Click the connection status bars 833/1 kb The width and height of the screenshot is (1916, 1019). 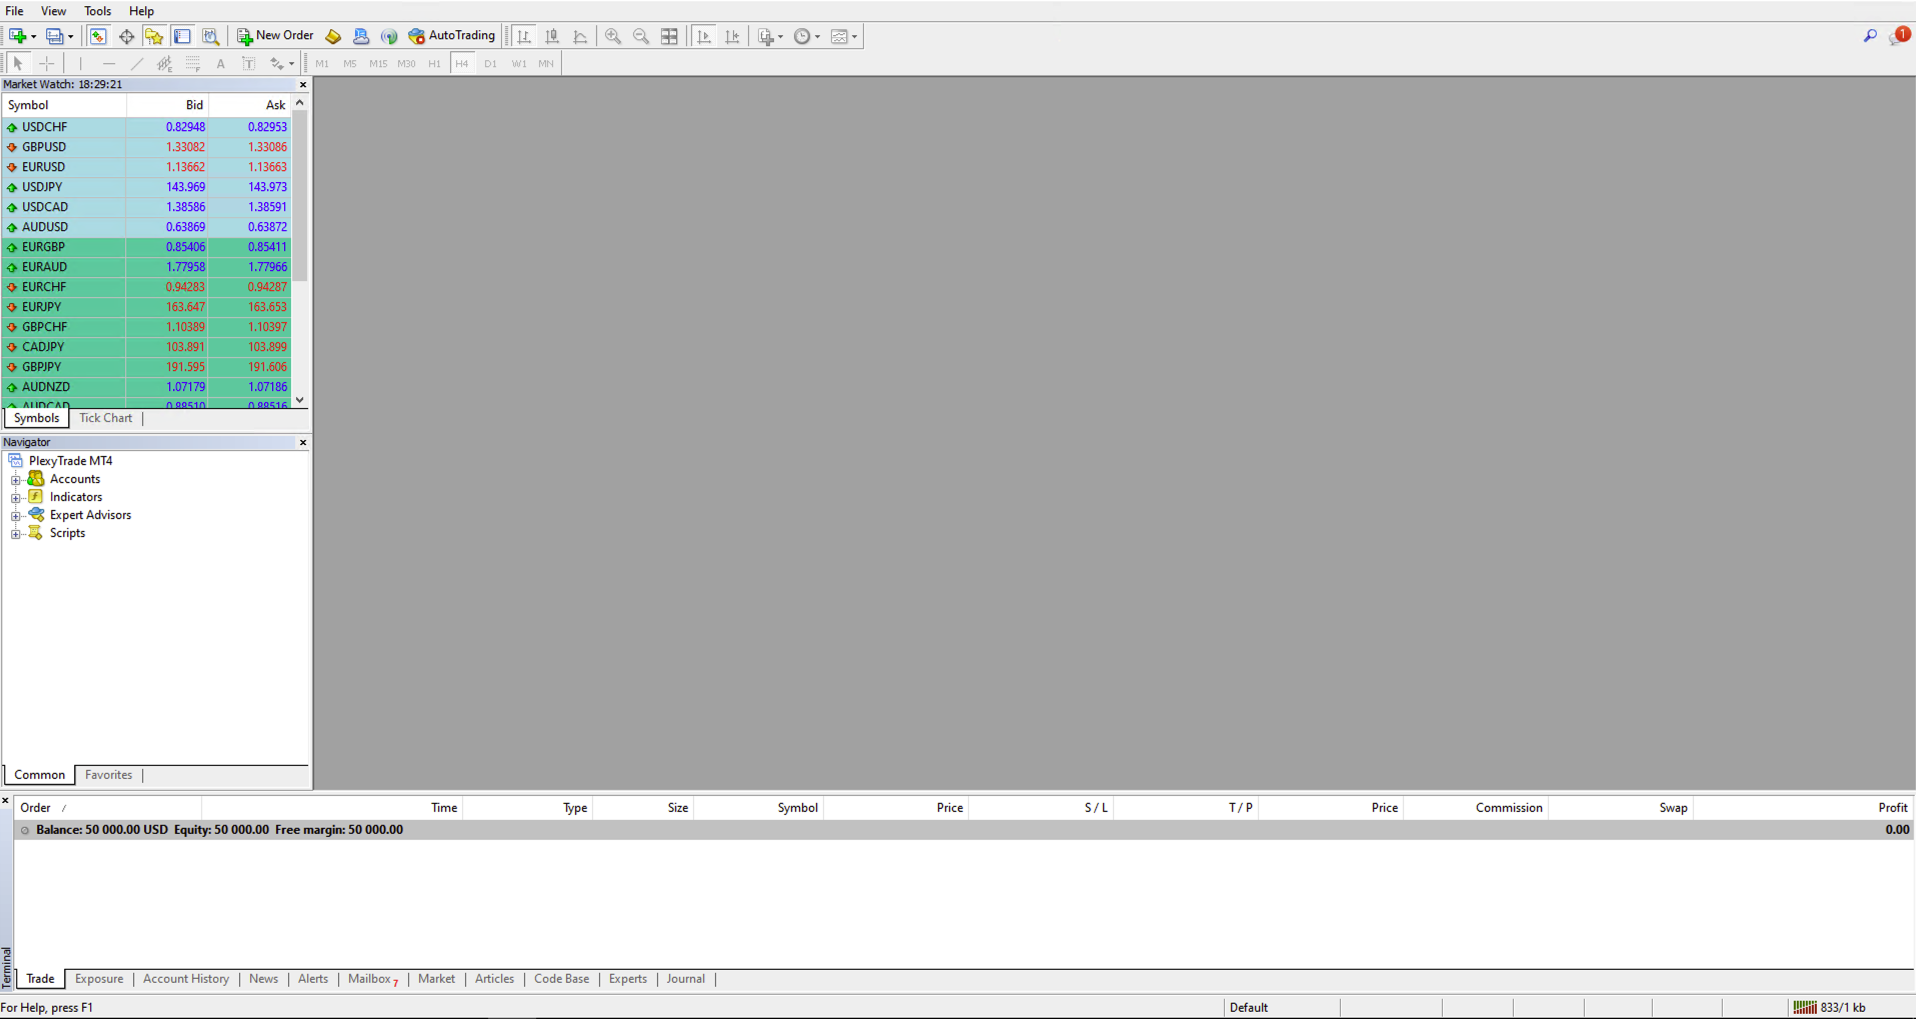tap(1829, 1007)
